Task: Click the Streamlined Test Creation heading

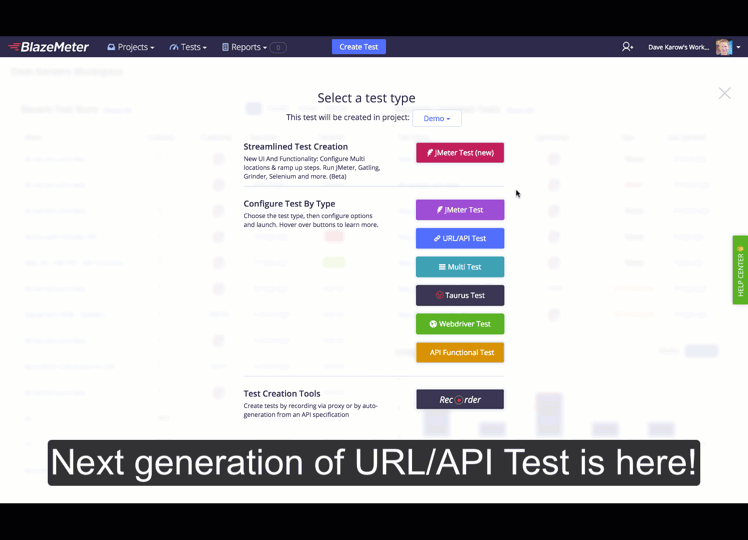Action: 296,146
